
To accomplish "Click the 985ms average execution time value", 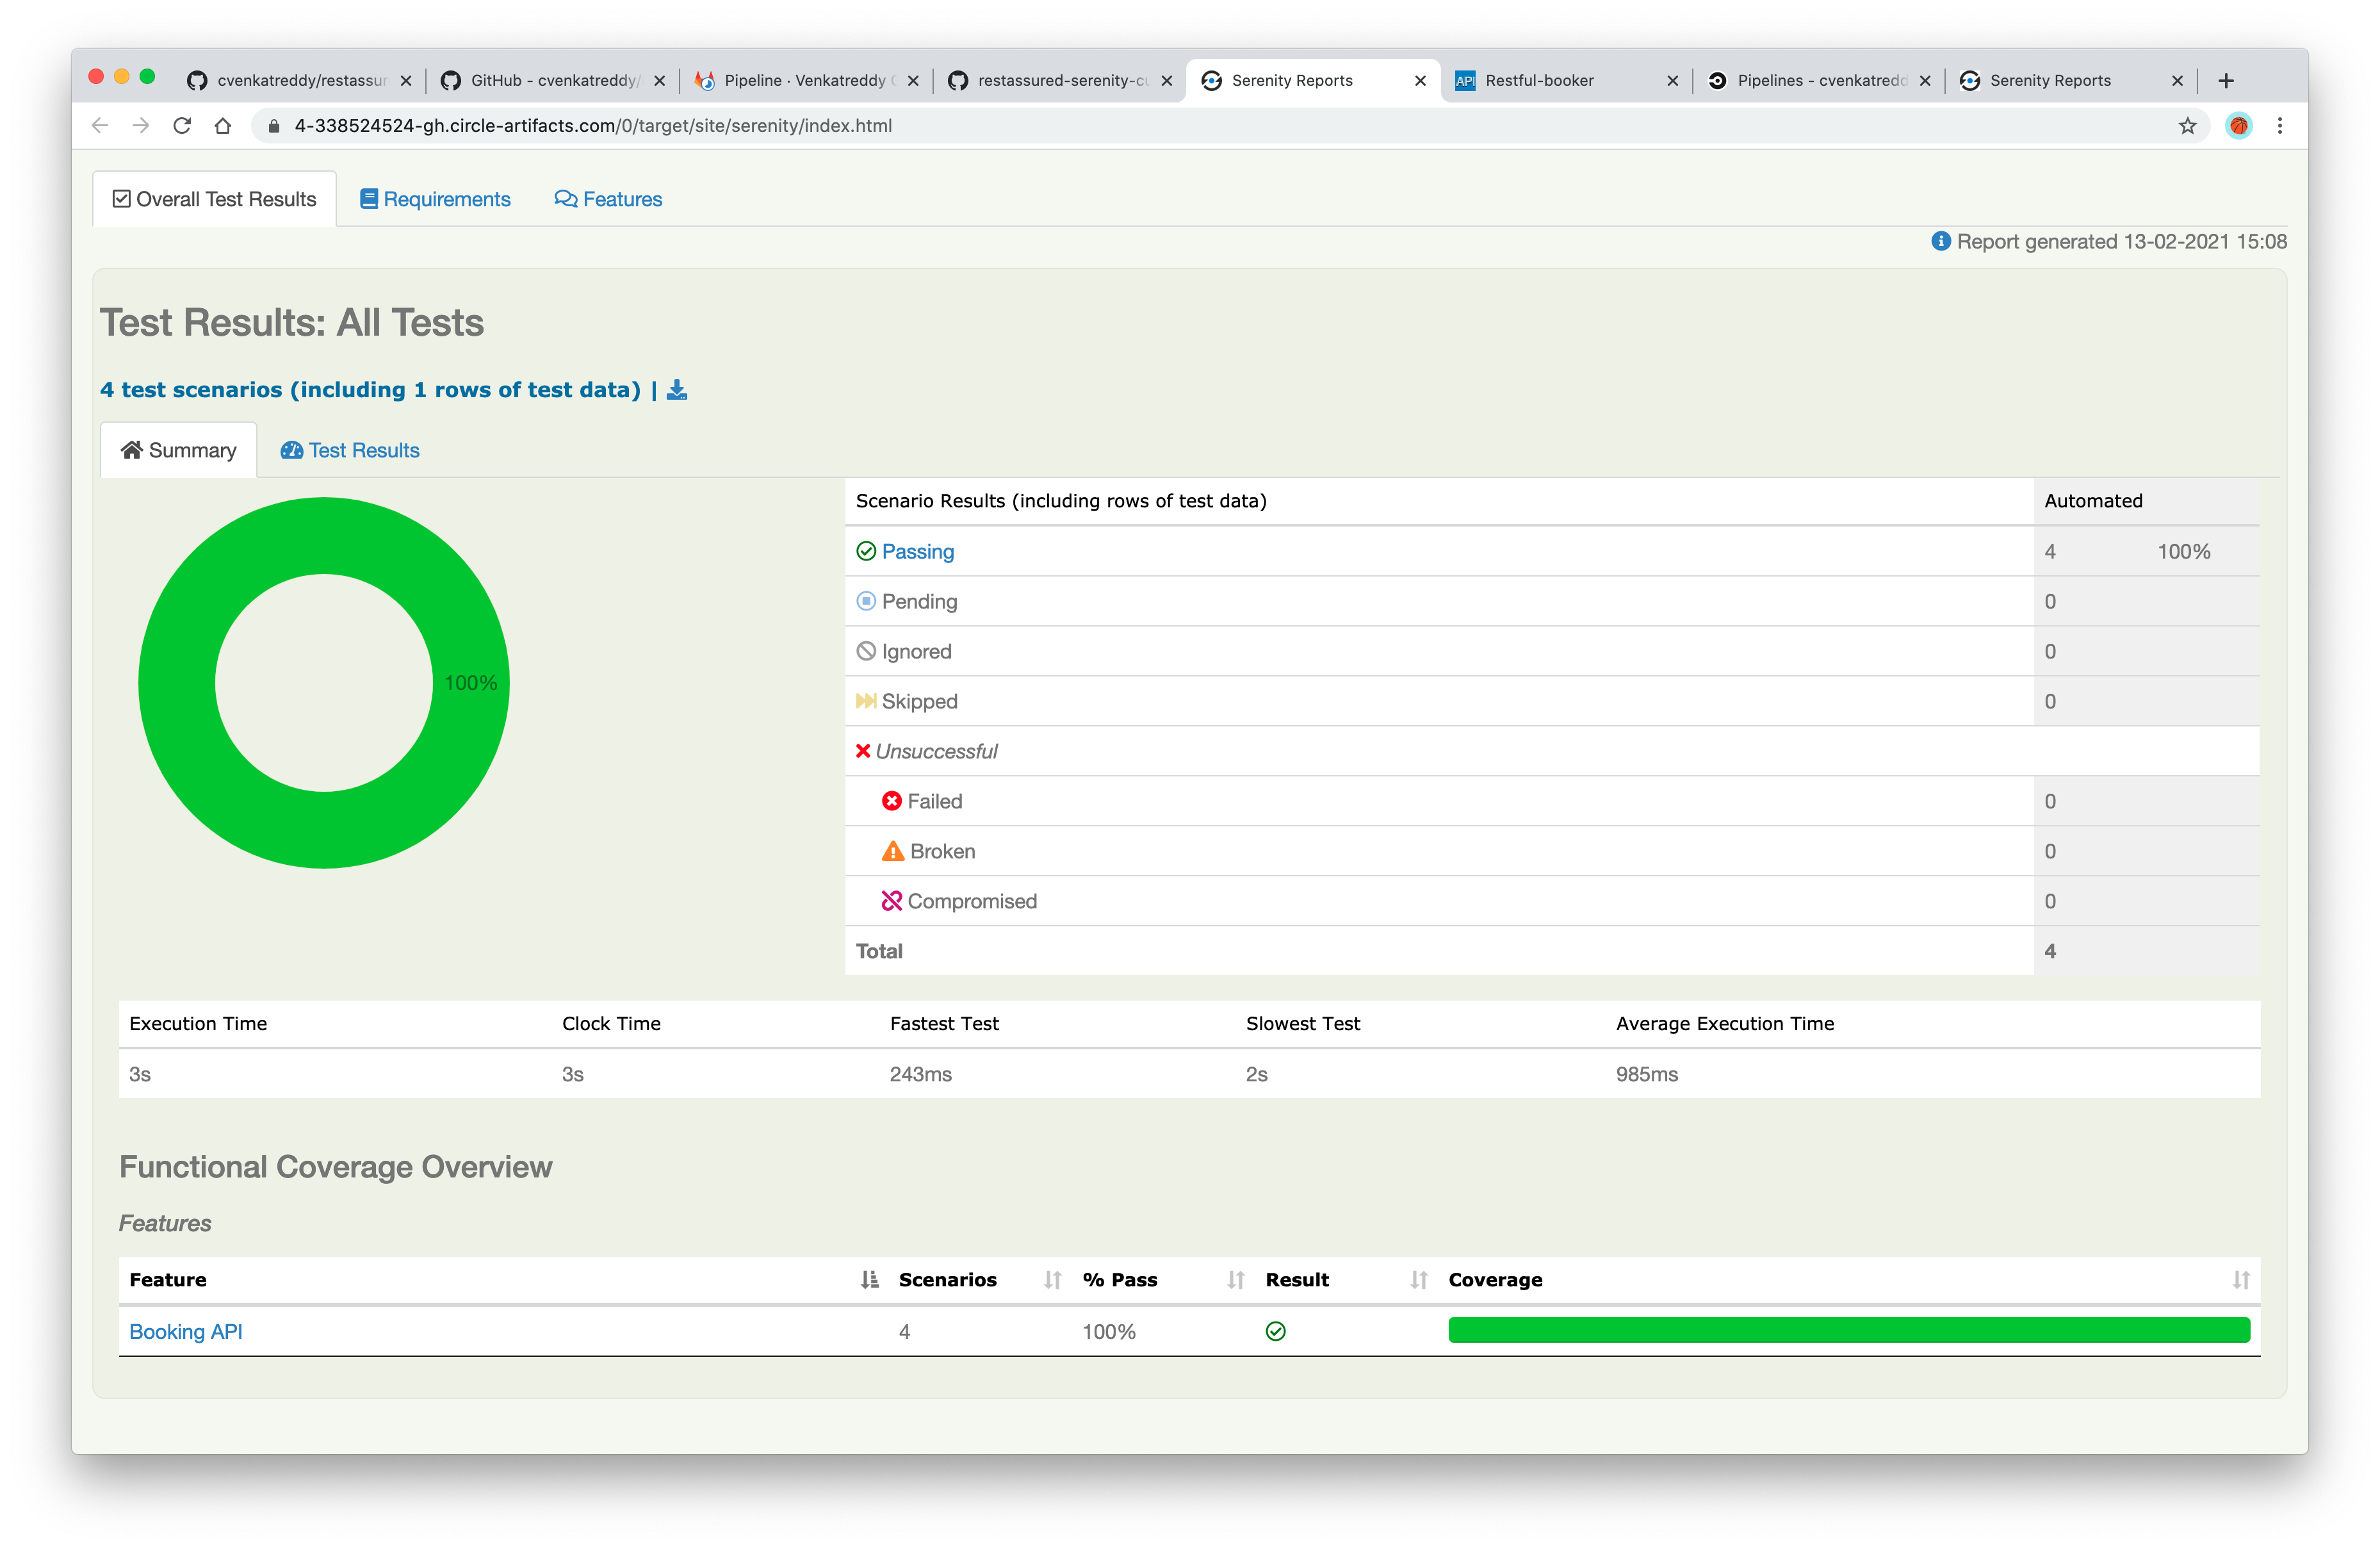I will click(x=1647, y=1074).
